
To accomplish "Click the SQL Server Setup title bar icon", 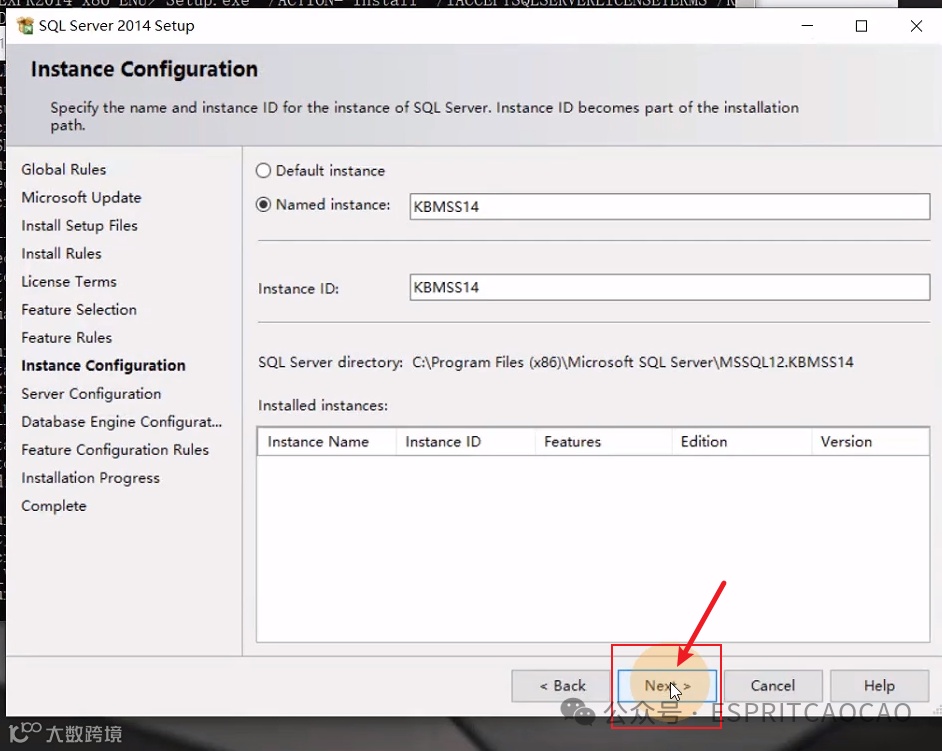I will pos(25,26).
